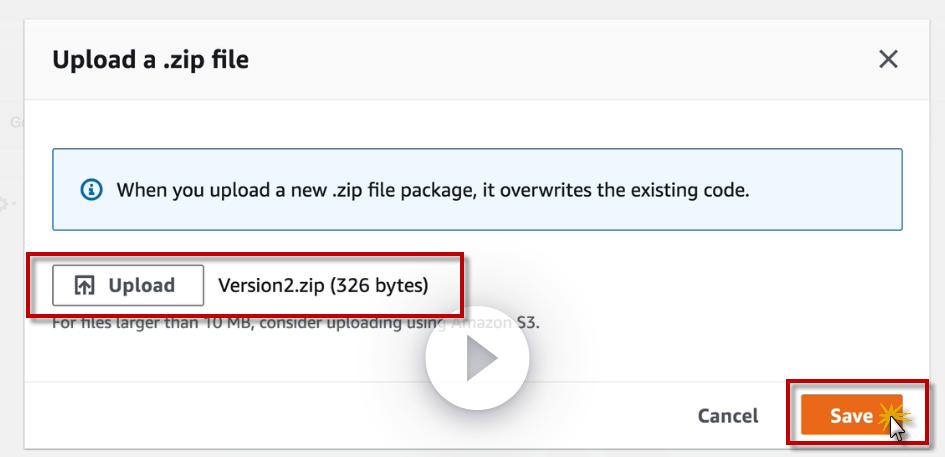Viewport: 945px width, 457px height.
Task: Click the "Upload a .zip file" dialog title
Action: pos(150,60)
